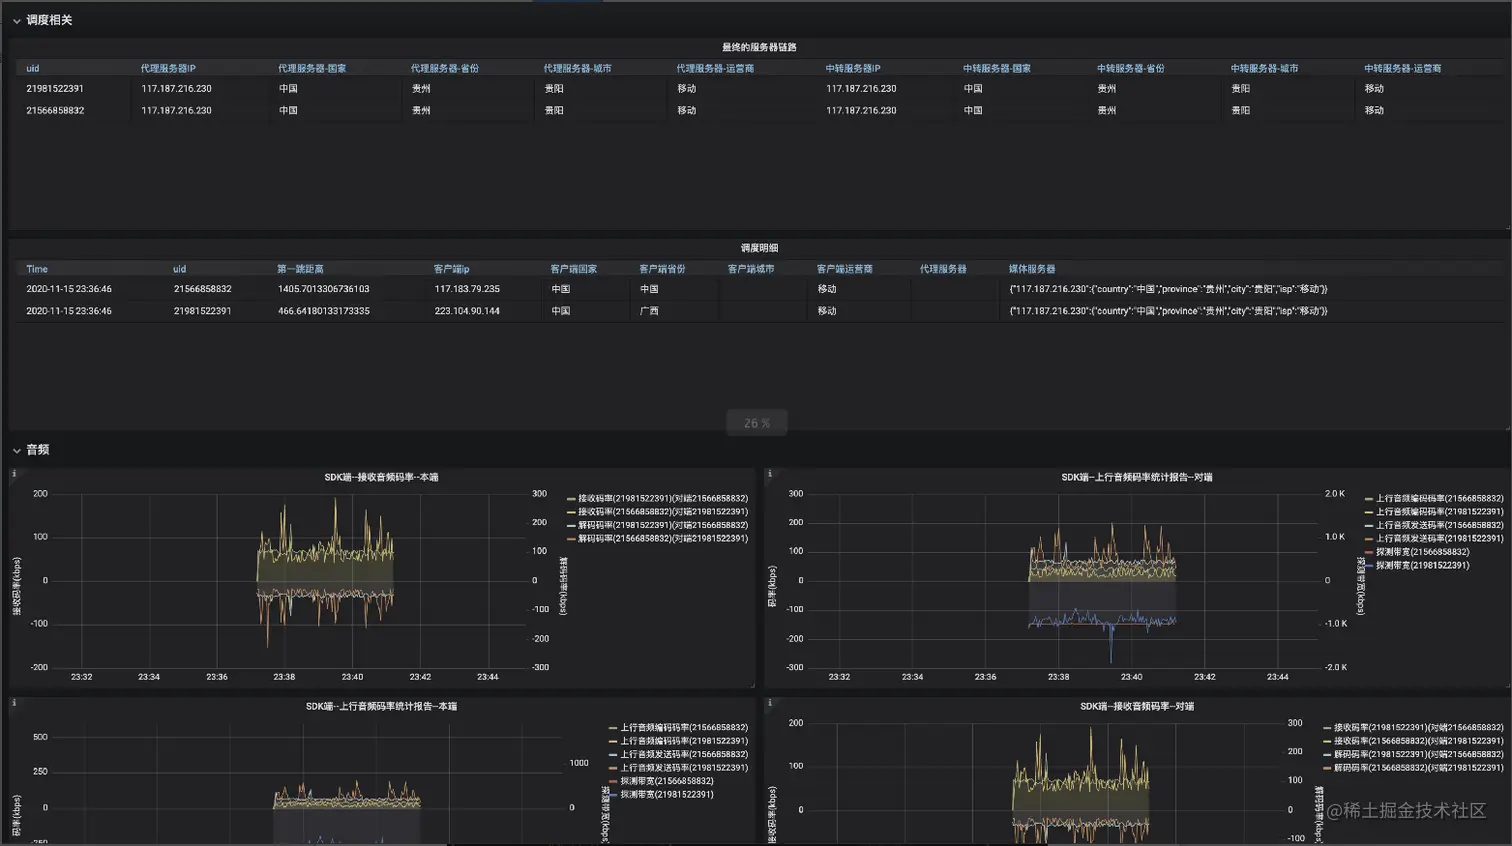Toggle 解码码率(21981522391) series in 本端 receive legend
This screenshot has height=846, width=1512.
(x=663, y=525)
